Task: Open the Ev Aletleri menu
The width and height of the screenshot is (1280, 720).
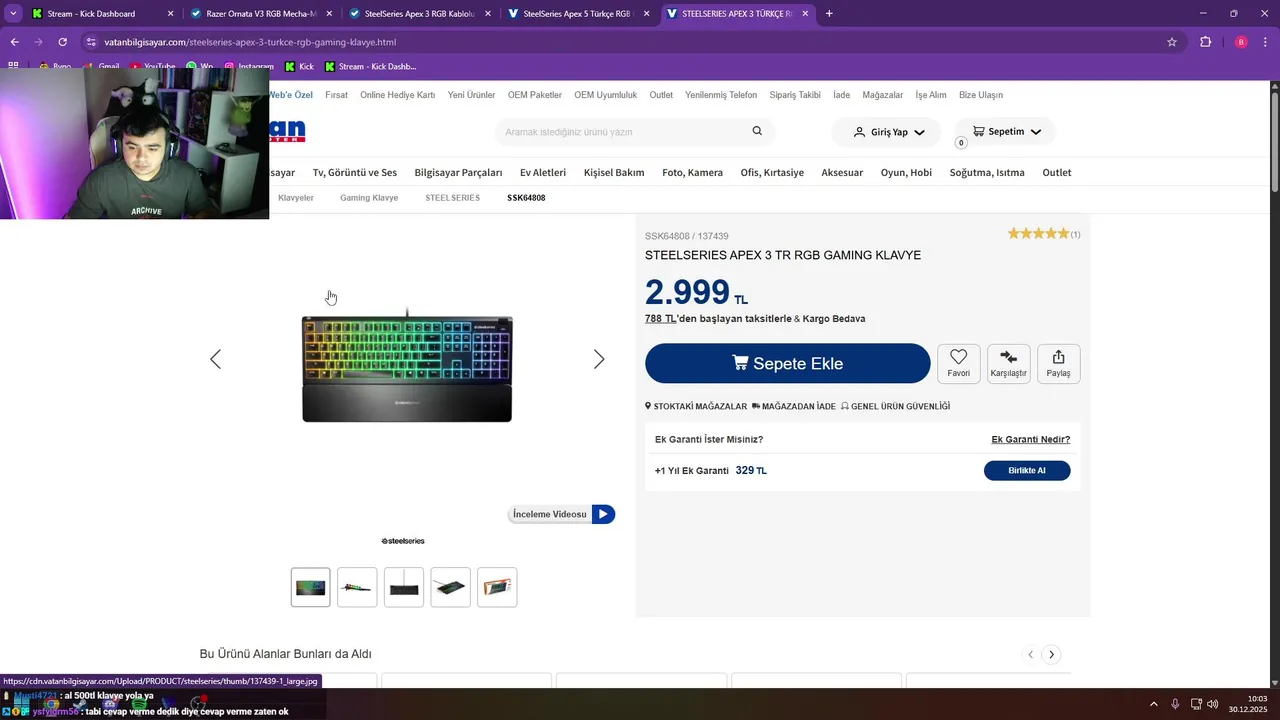Action: tap(543, 172)
